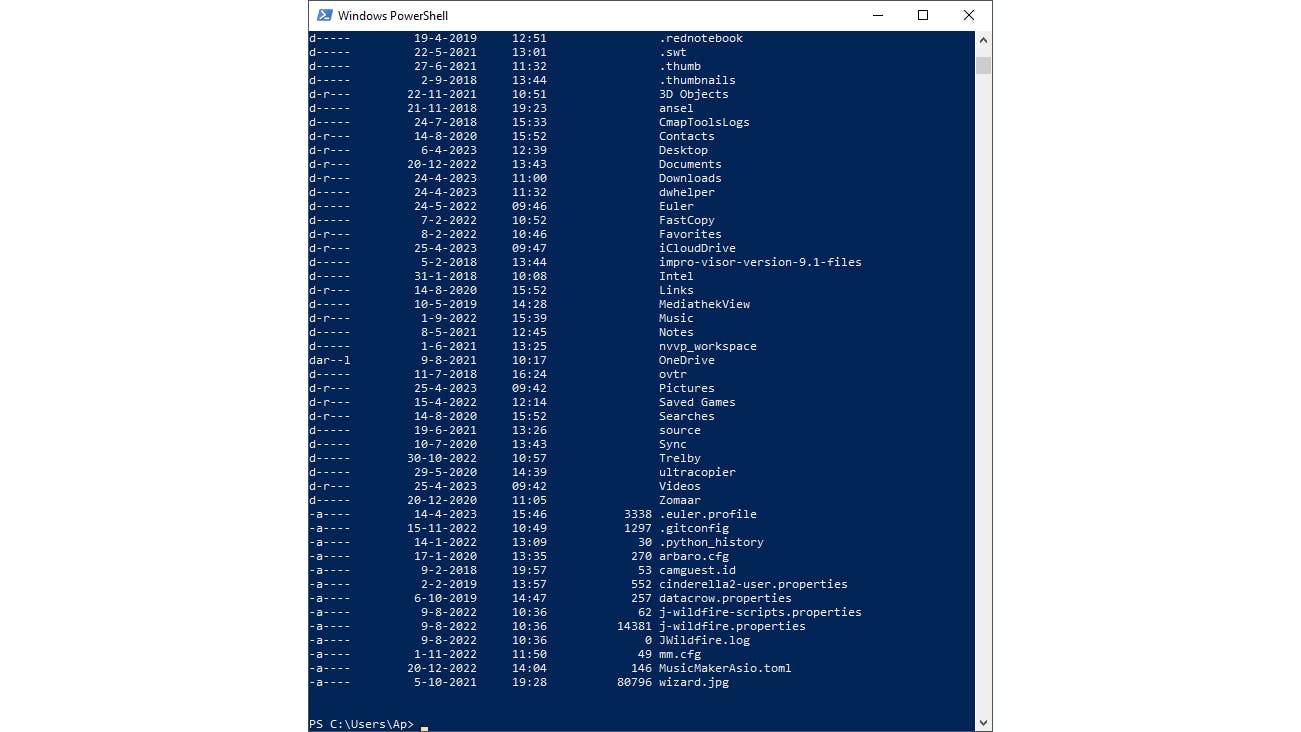
Task: Select the 'dwhelper' directory entry
Action: (687, 192)
